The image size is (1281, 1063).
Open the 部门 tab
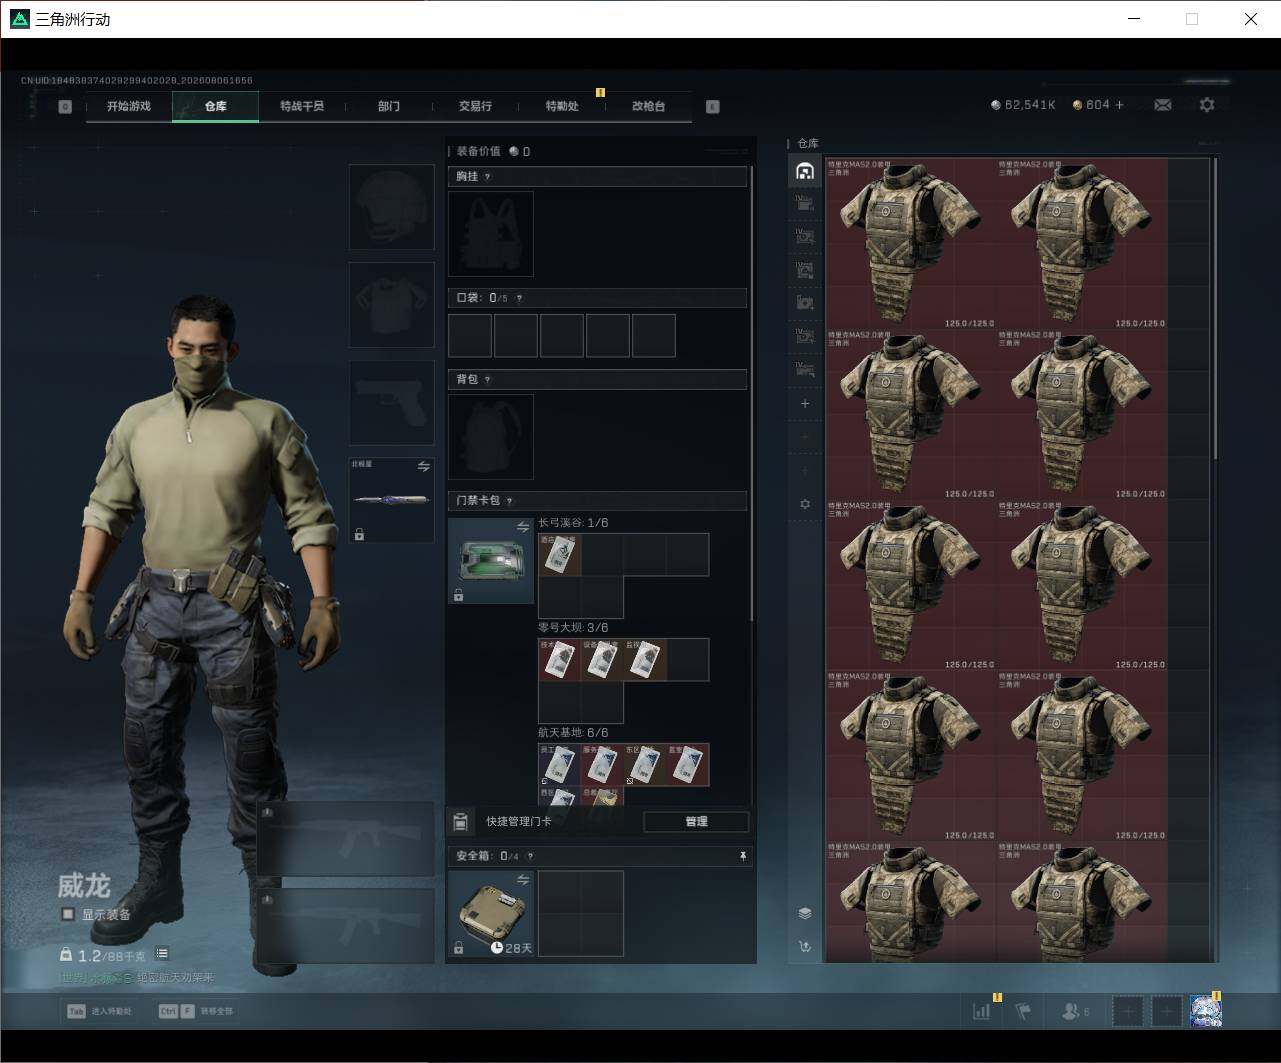(389, 106)
